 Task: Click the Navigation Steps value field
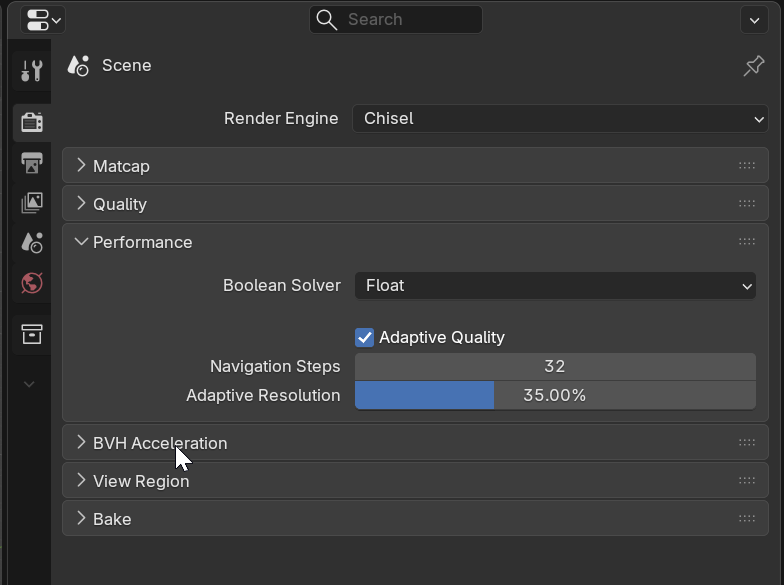555,367
